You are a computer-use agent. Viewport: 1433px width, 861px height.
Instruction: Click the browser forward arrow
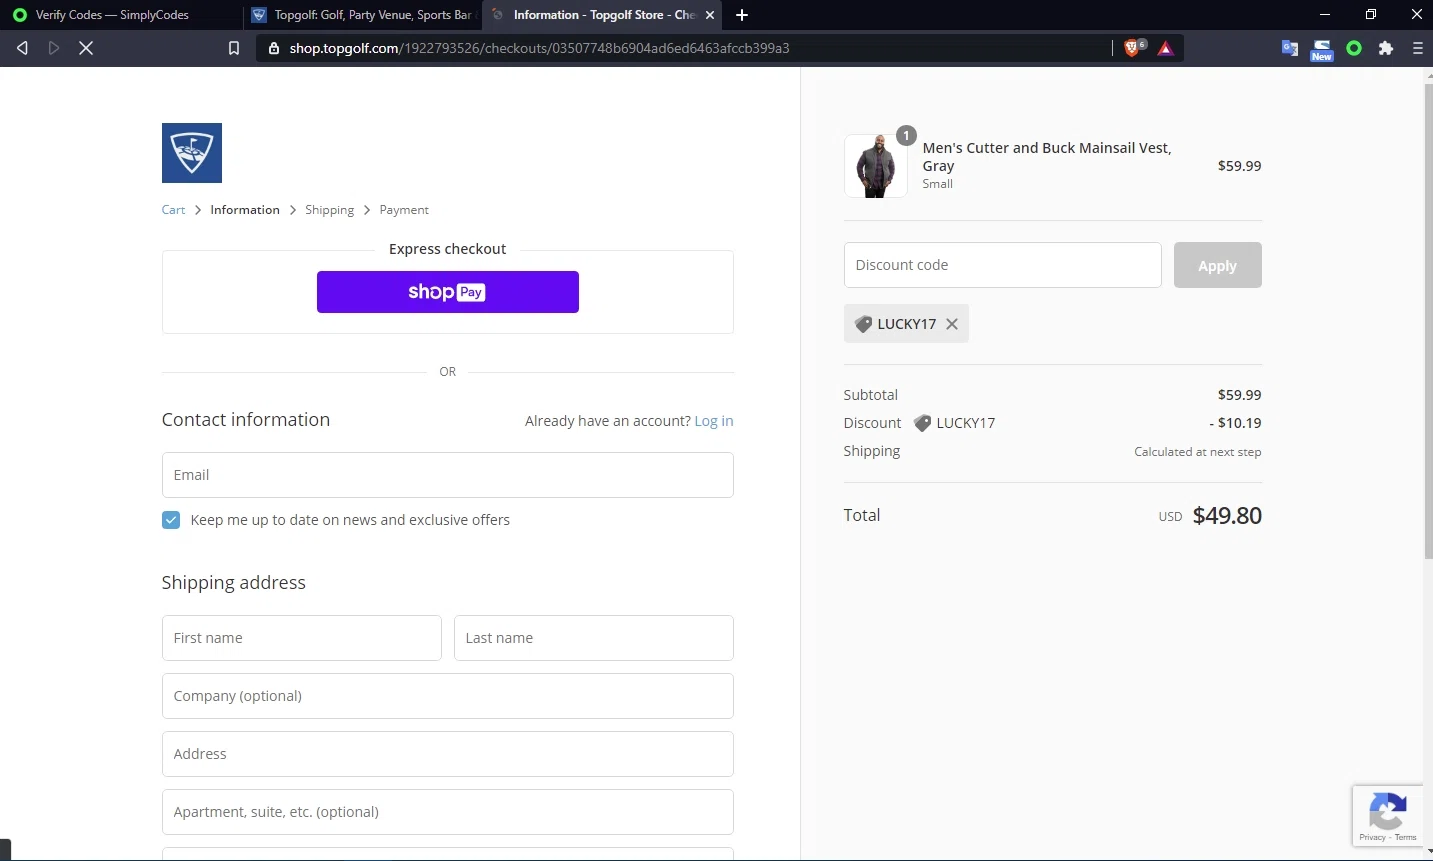[x=54, y=48]
